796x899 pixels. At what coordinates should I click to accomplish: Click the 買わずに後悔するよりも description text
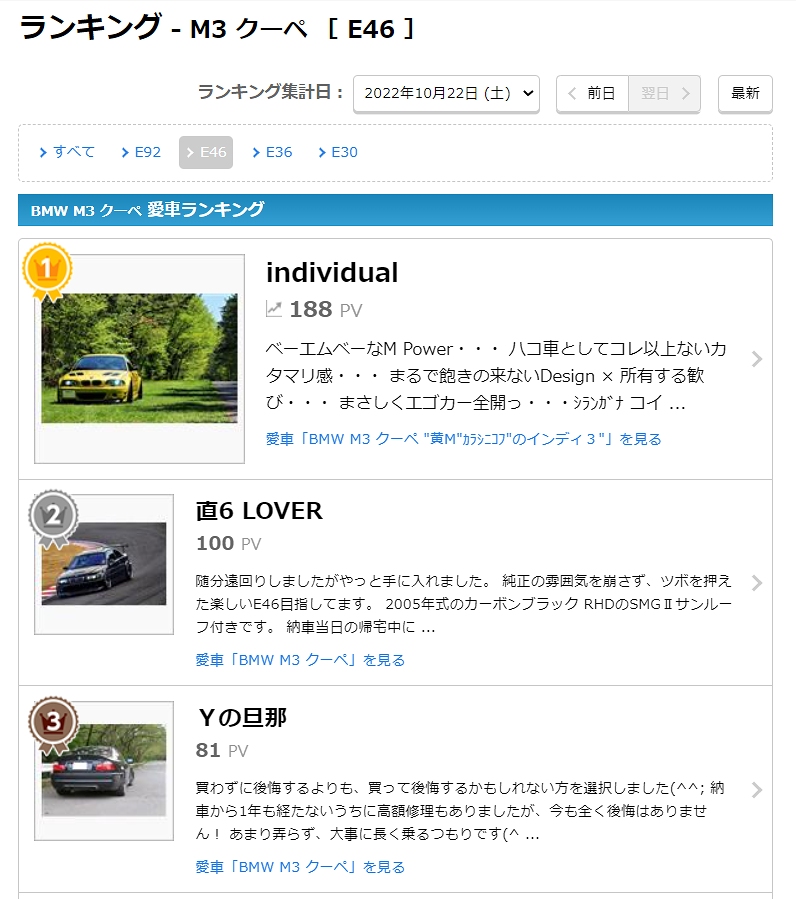click(x=460, y=811)
